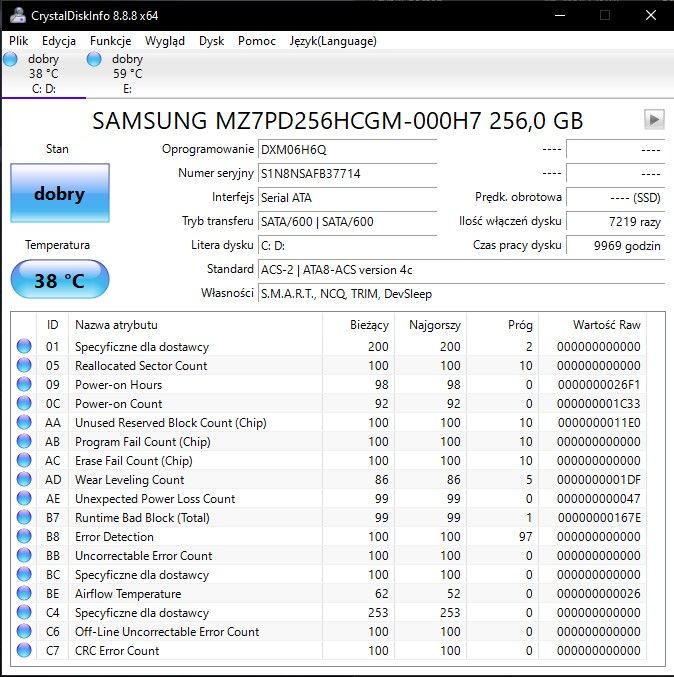Image resolution: width=674 pixels, height=677 pixels.
Task: Click status orb for attribute ID BC
Action: click(24, 574)
